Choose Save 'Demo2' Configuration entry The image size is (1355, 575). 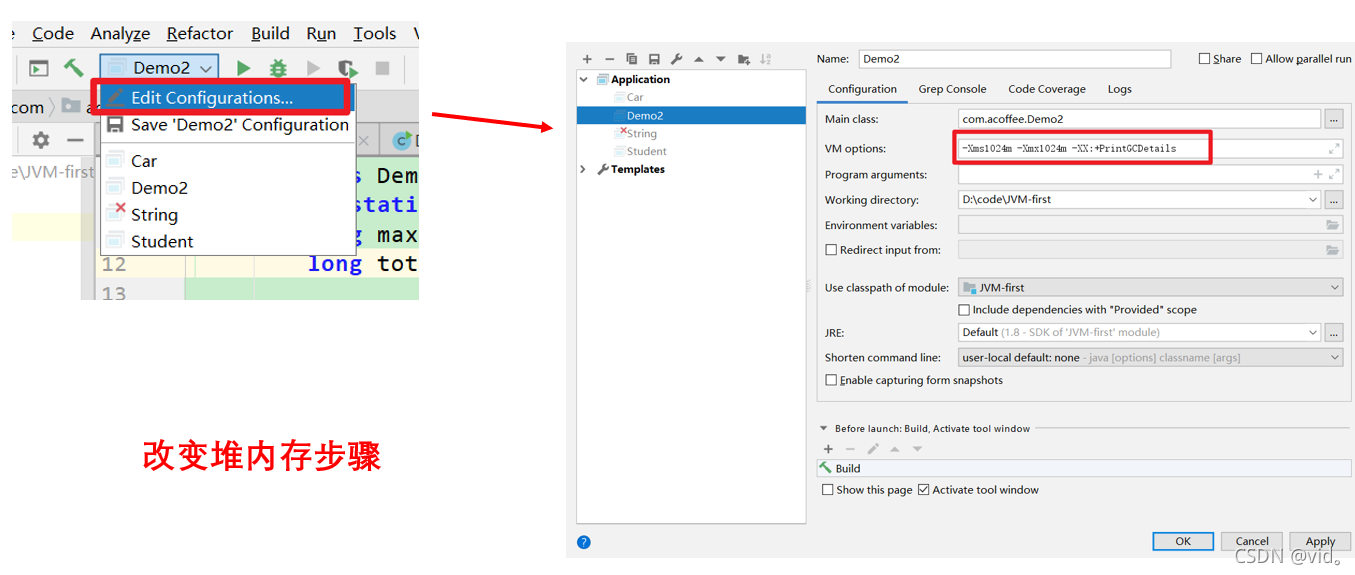click(228, 125)
